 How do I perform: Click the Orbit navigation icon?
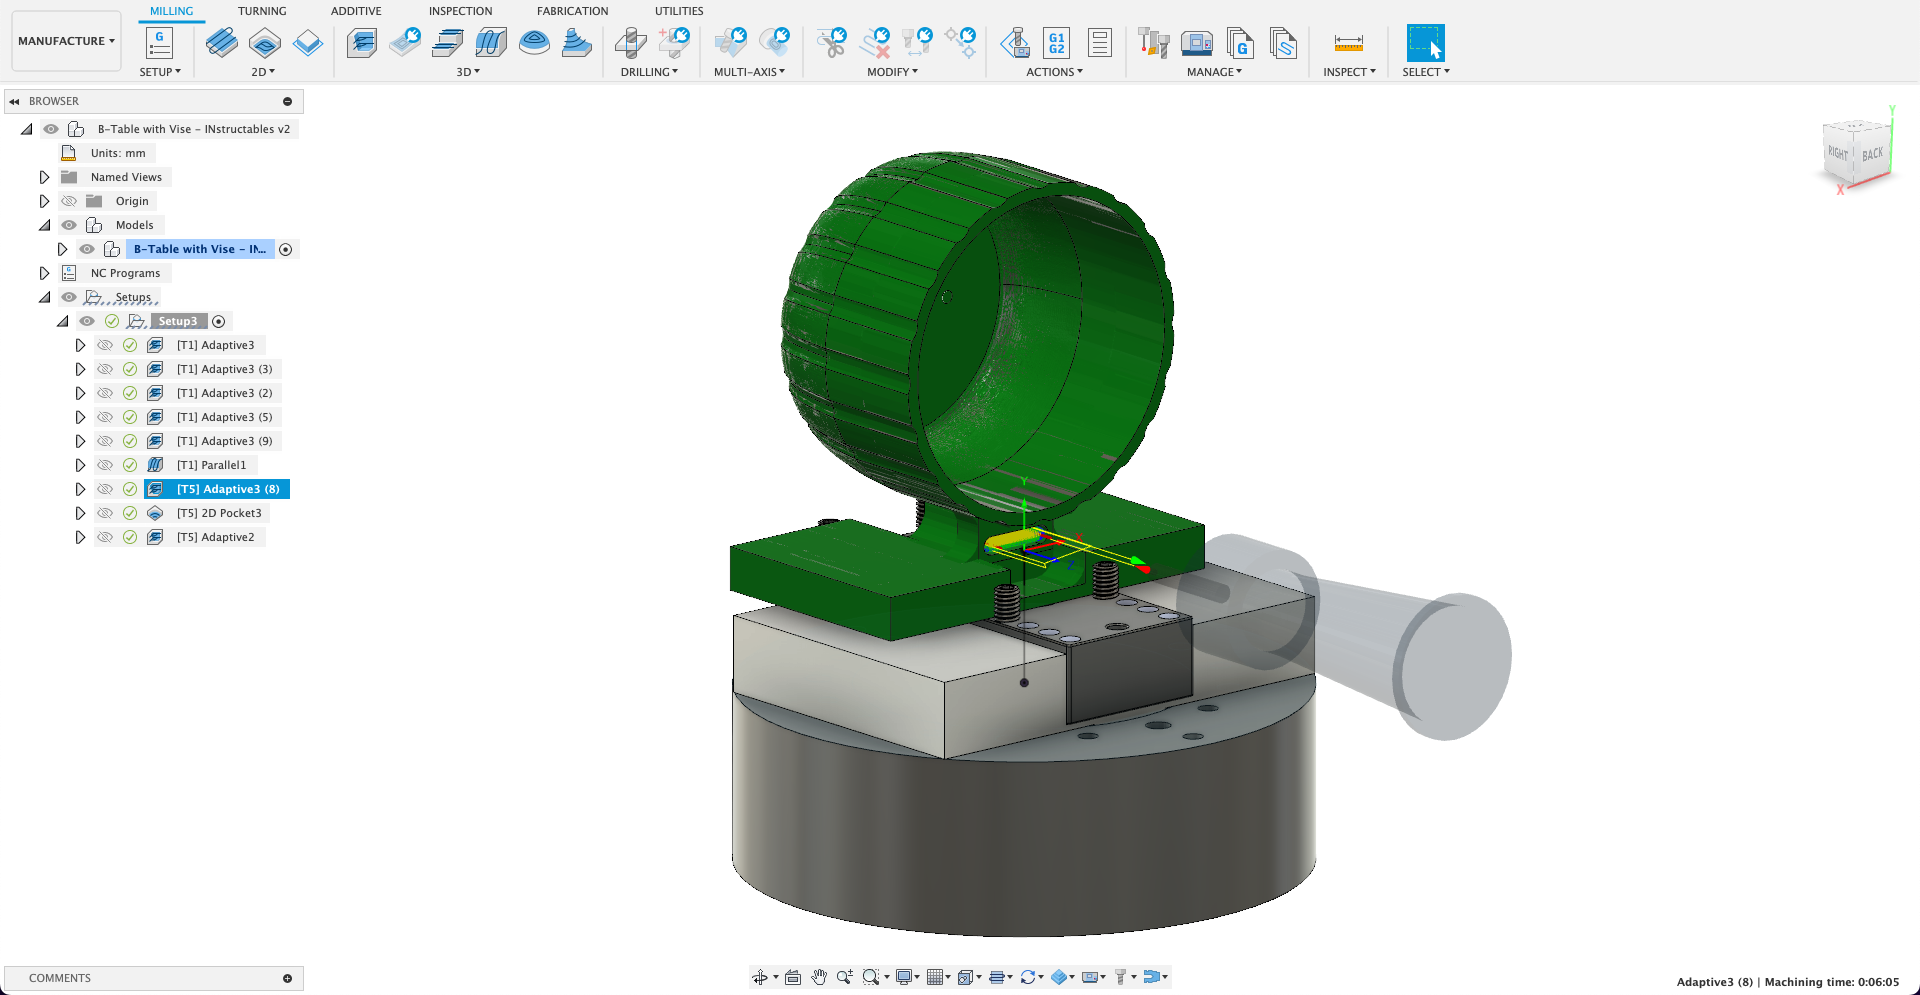[x=760, y=977]
